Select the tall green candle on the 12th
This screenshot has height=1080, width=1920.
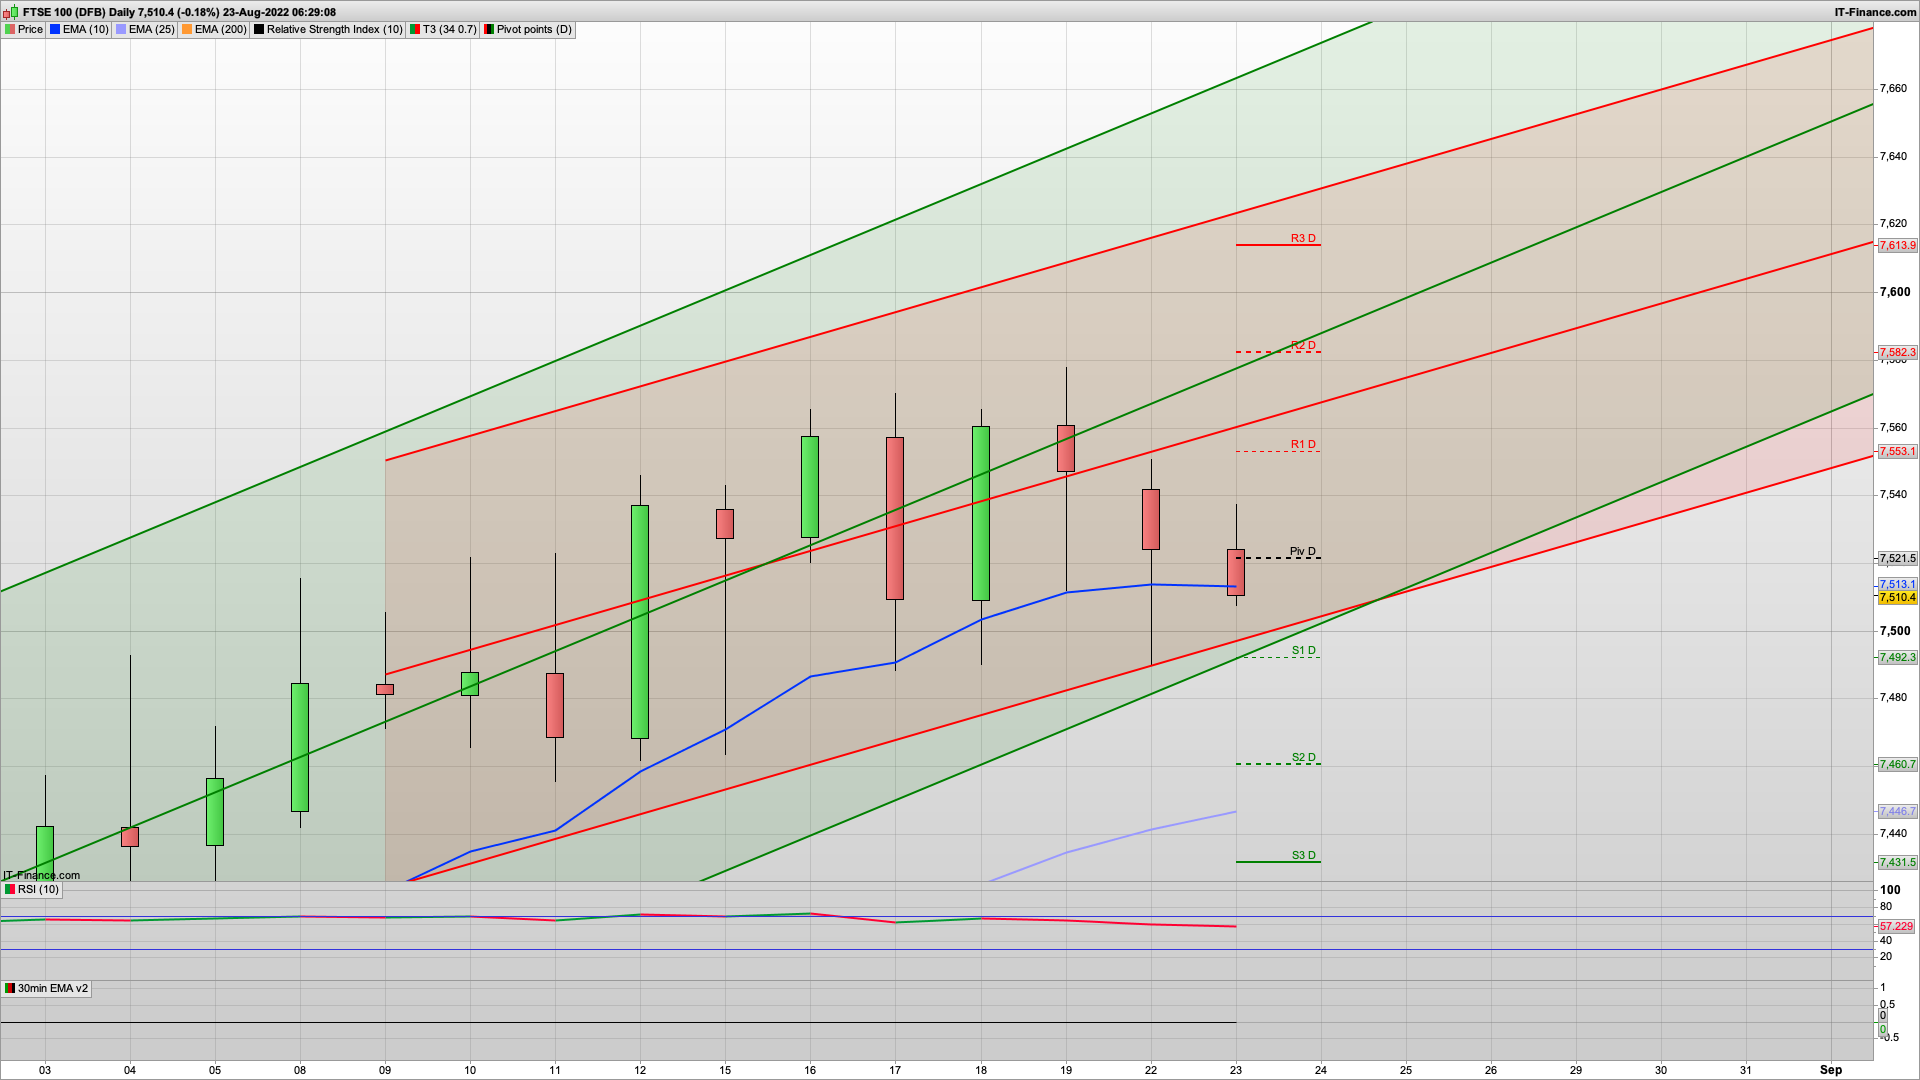coord(640,622)
